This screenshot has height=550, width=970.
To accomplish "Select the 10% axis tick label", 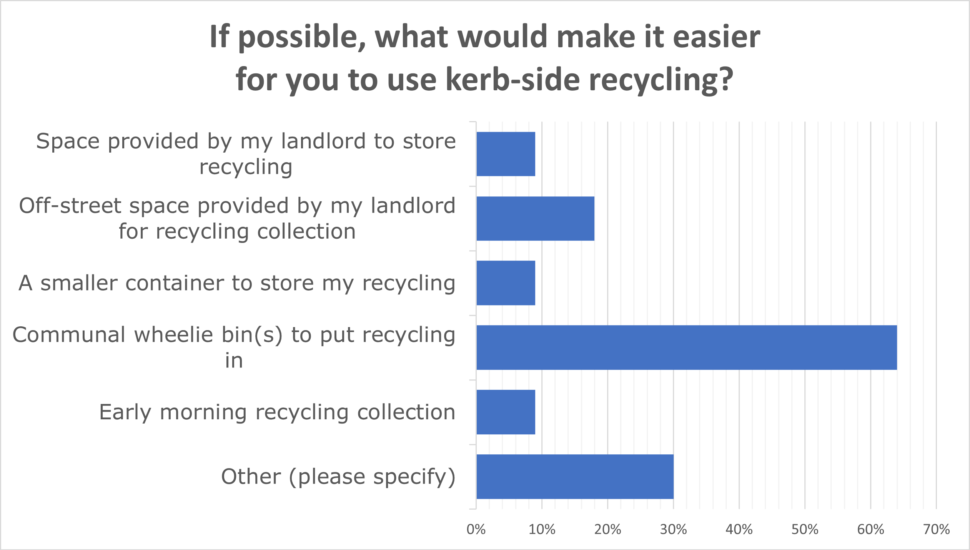I will pyautogui.click(x=542, y=530).
